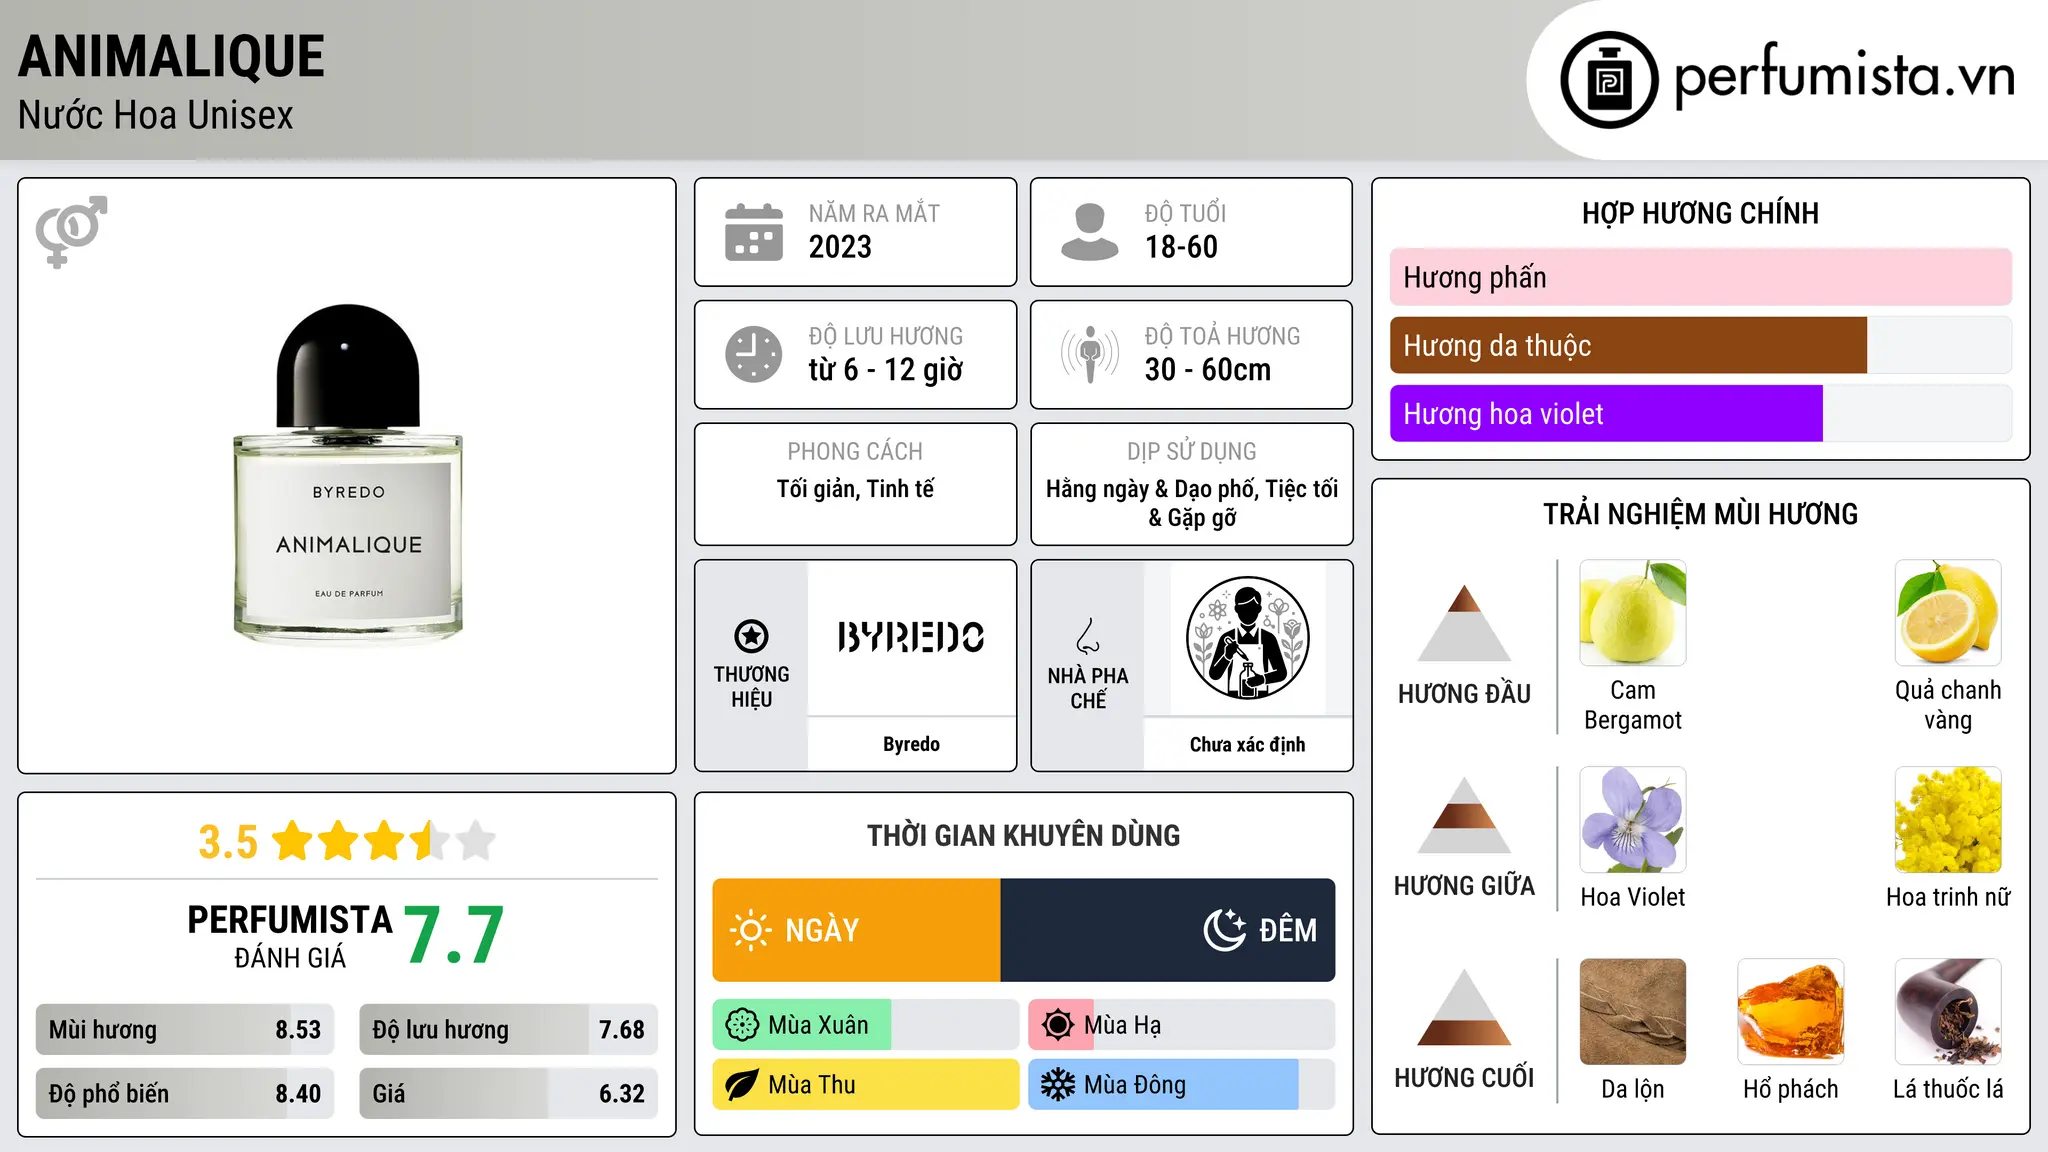Click the Độ lưu hương 7.68 score bar
2048x1152 pixels.
509,1030
